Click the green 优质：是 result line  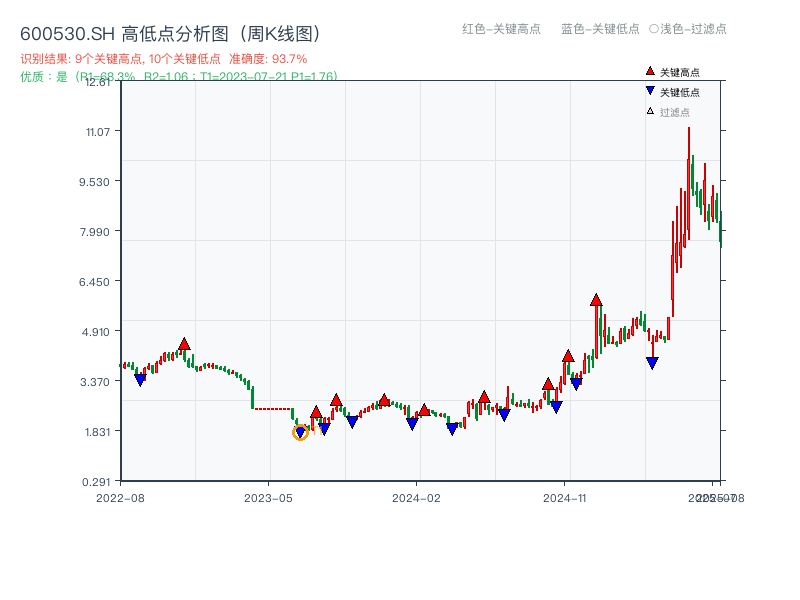(179, 77)
